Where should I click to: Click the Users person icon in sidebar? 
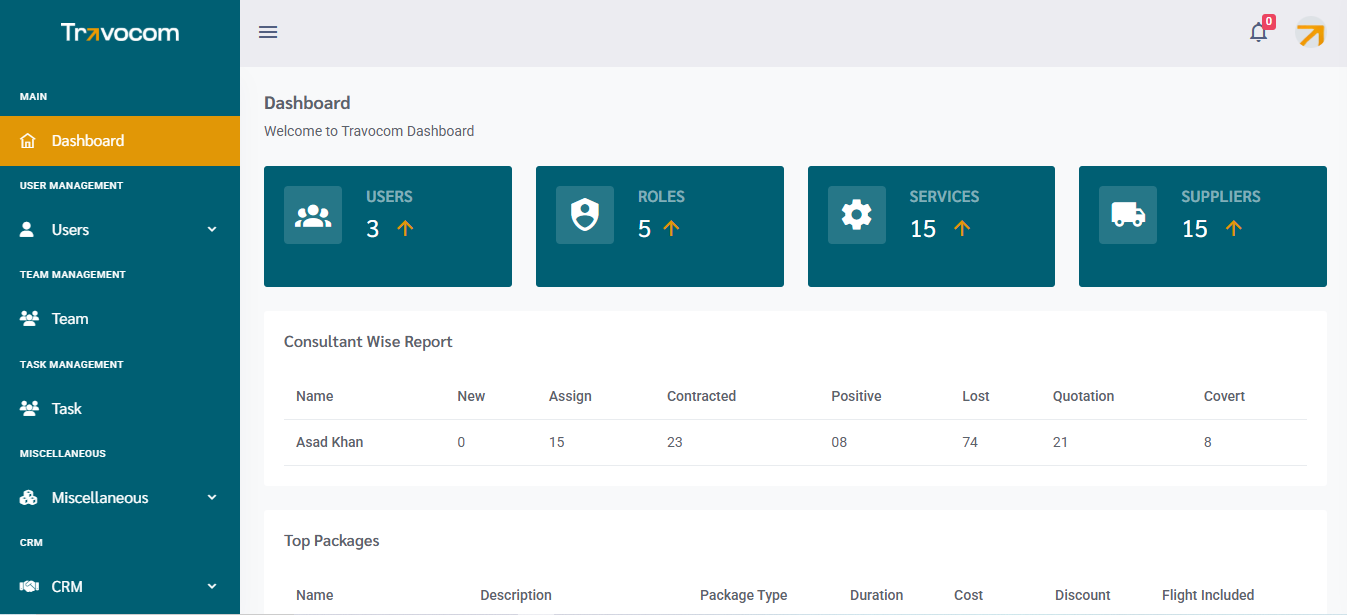pos(26,229)
